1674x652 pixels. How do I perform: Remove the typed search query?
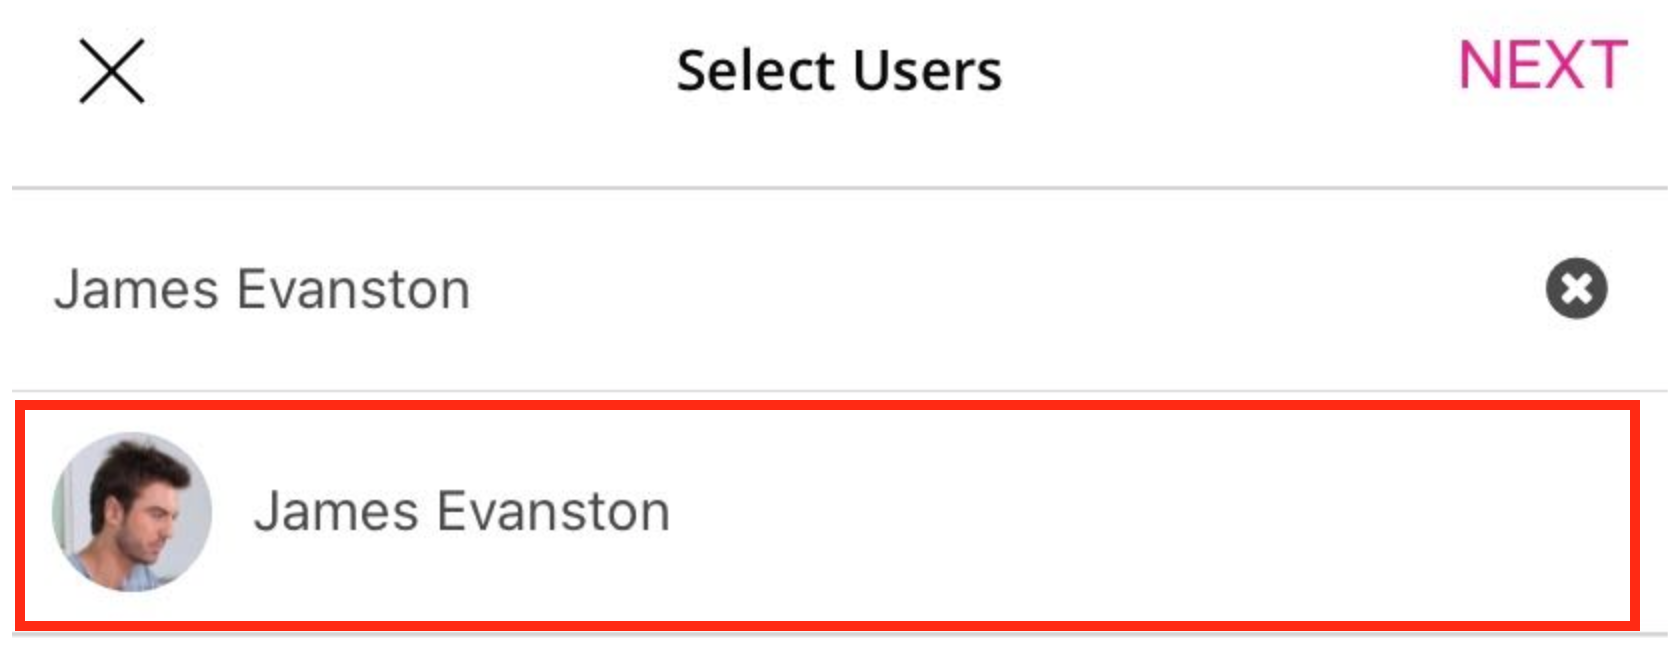1576,289
